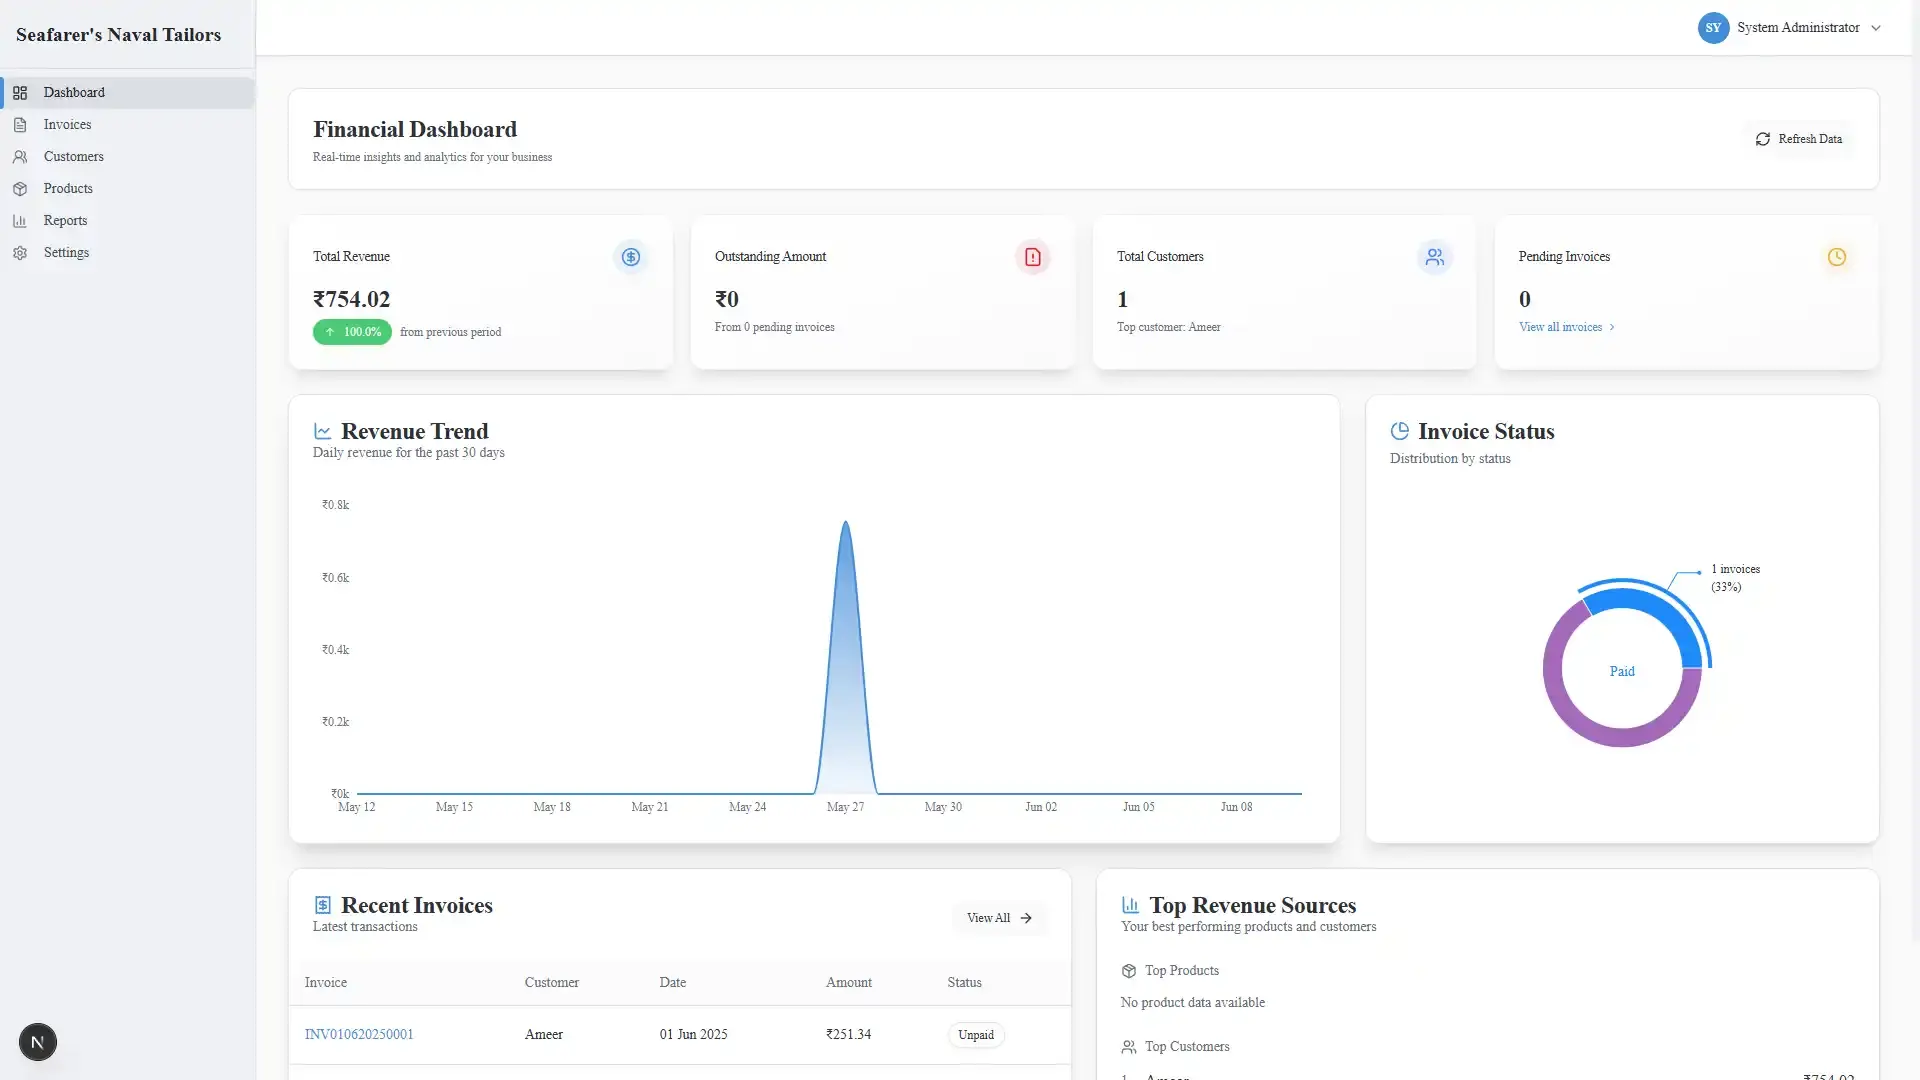Viewport: 1920px width, 1080px height.
Task: Click the Top Products cube icon
Action: pos(1129,971)
